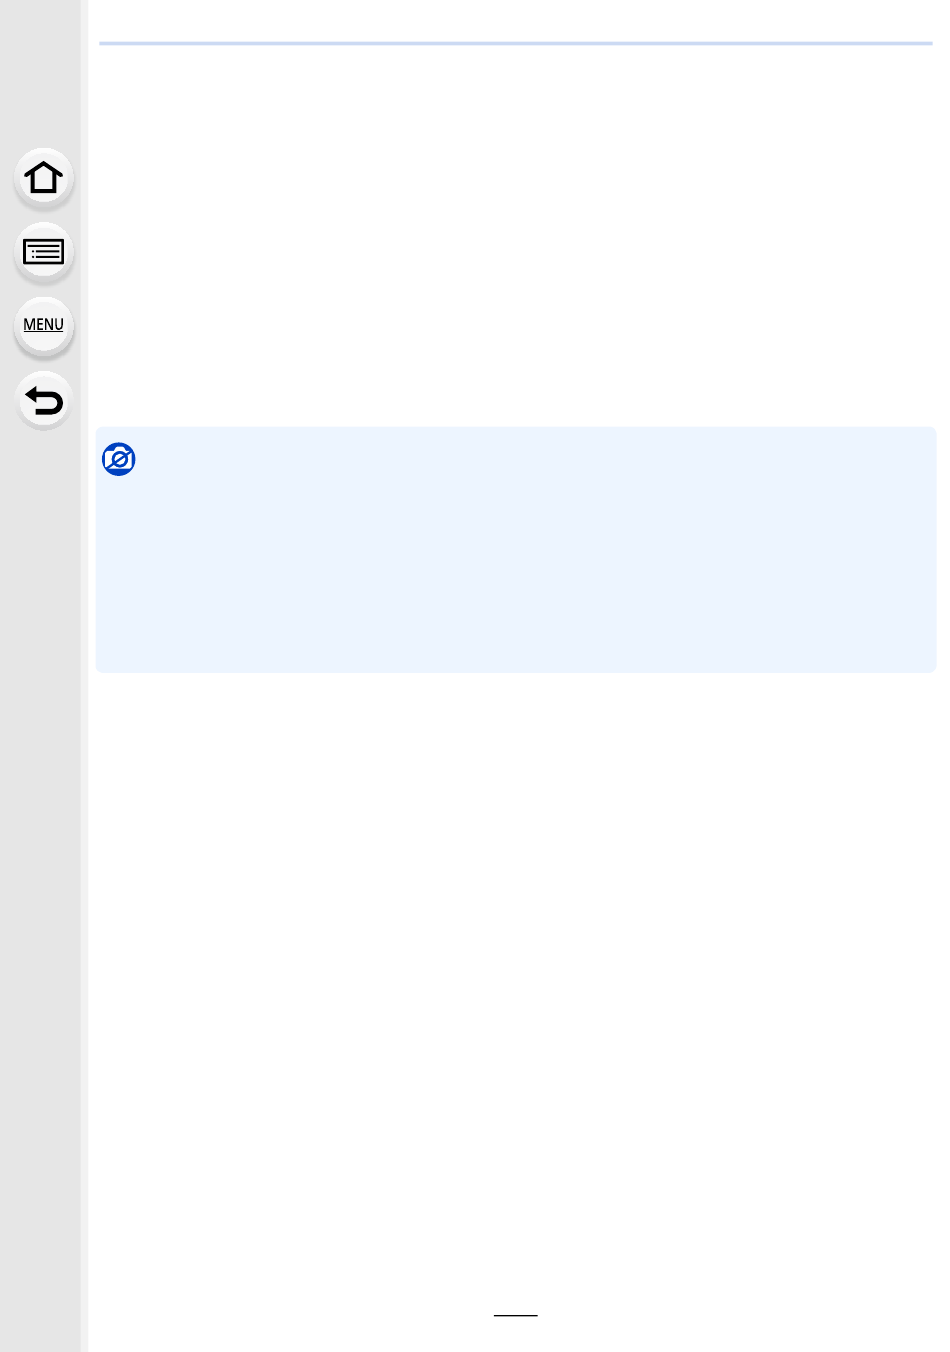This screenshot has width=950, height=1352.
Task: Click the blue not-available camera icon
Action: click(119, 460)
